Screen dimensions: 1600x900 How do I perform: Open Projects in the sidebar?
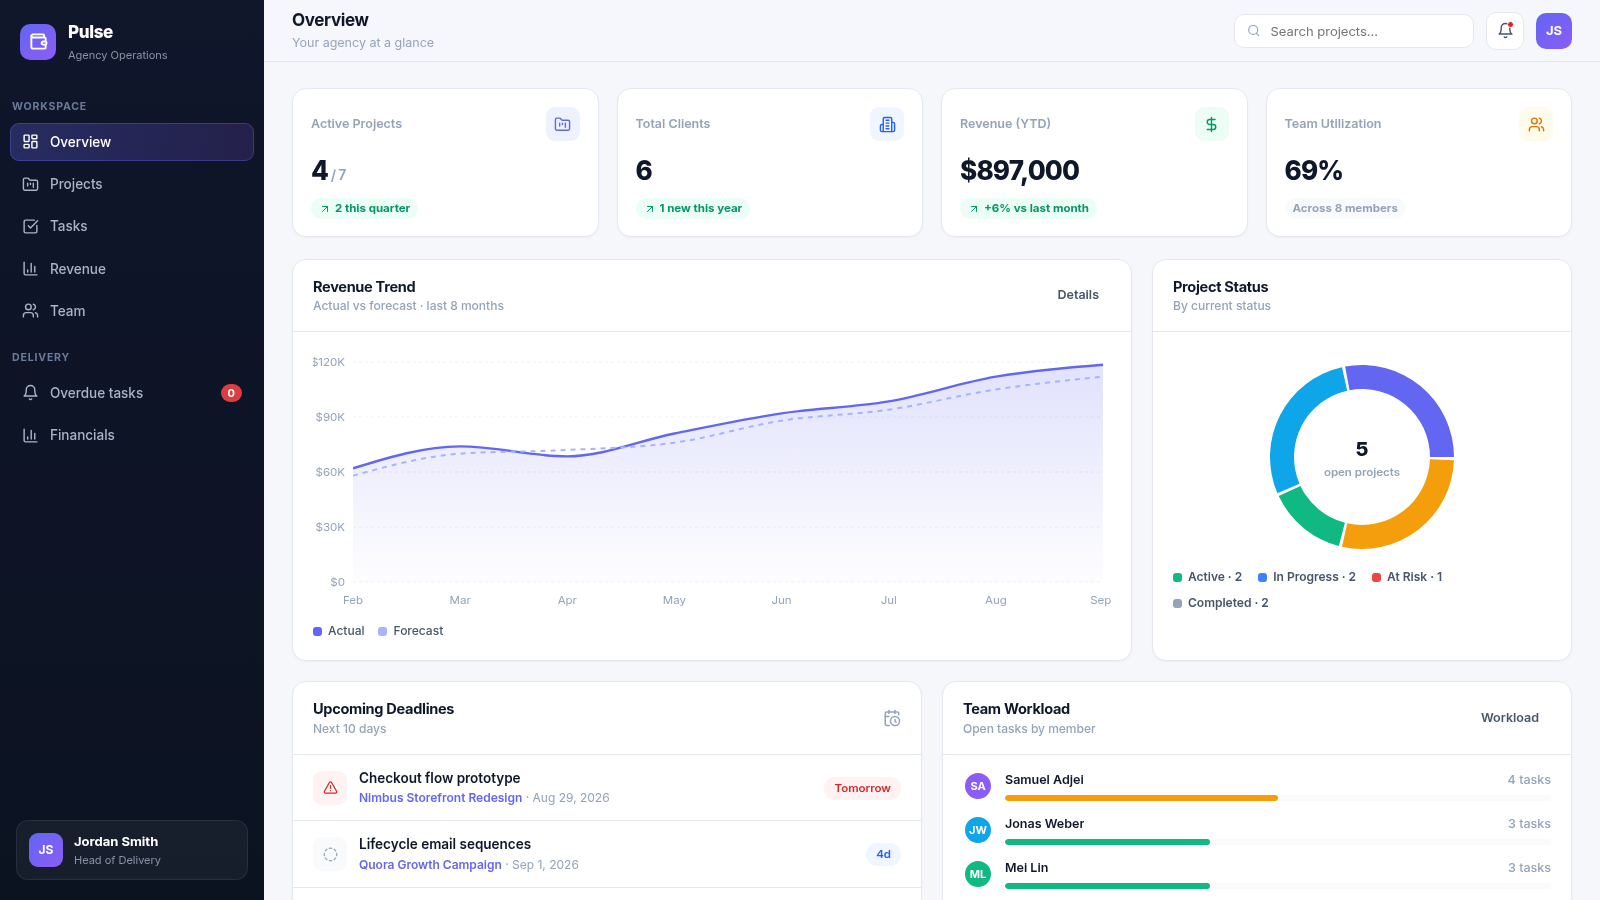132,184
